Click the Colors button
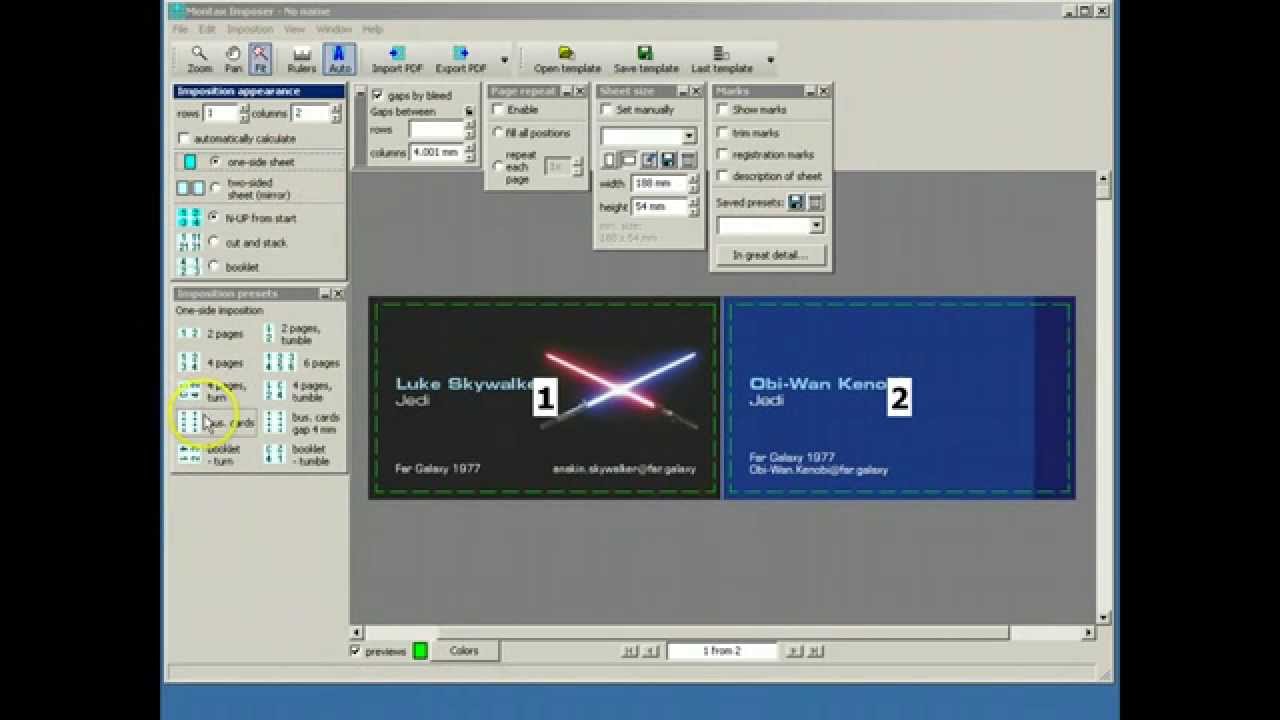1280x720 pixels. click(x=464, y=651)
